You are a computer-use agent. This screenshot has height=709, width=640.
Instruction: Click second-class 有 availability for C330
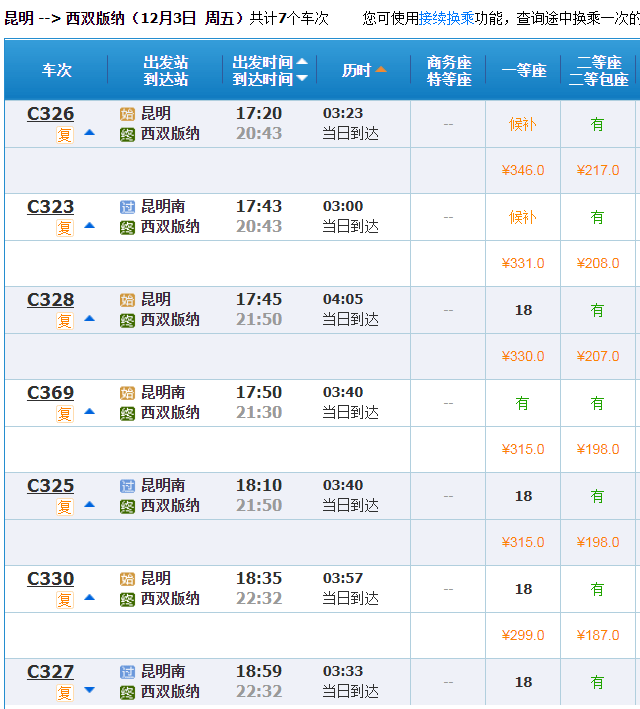click(x=597, y=589)
